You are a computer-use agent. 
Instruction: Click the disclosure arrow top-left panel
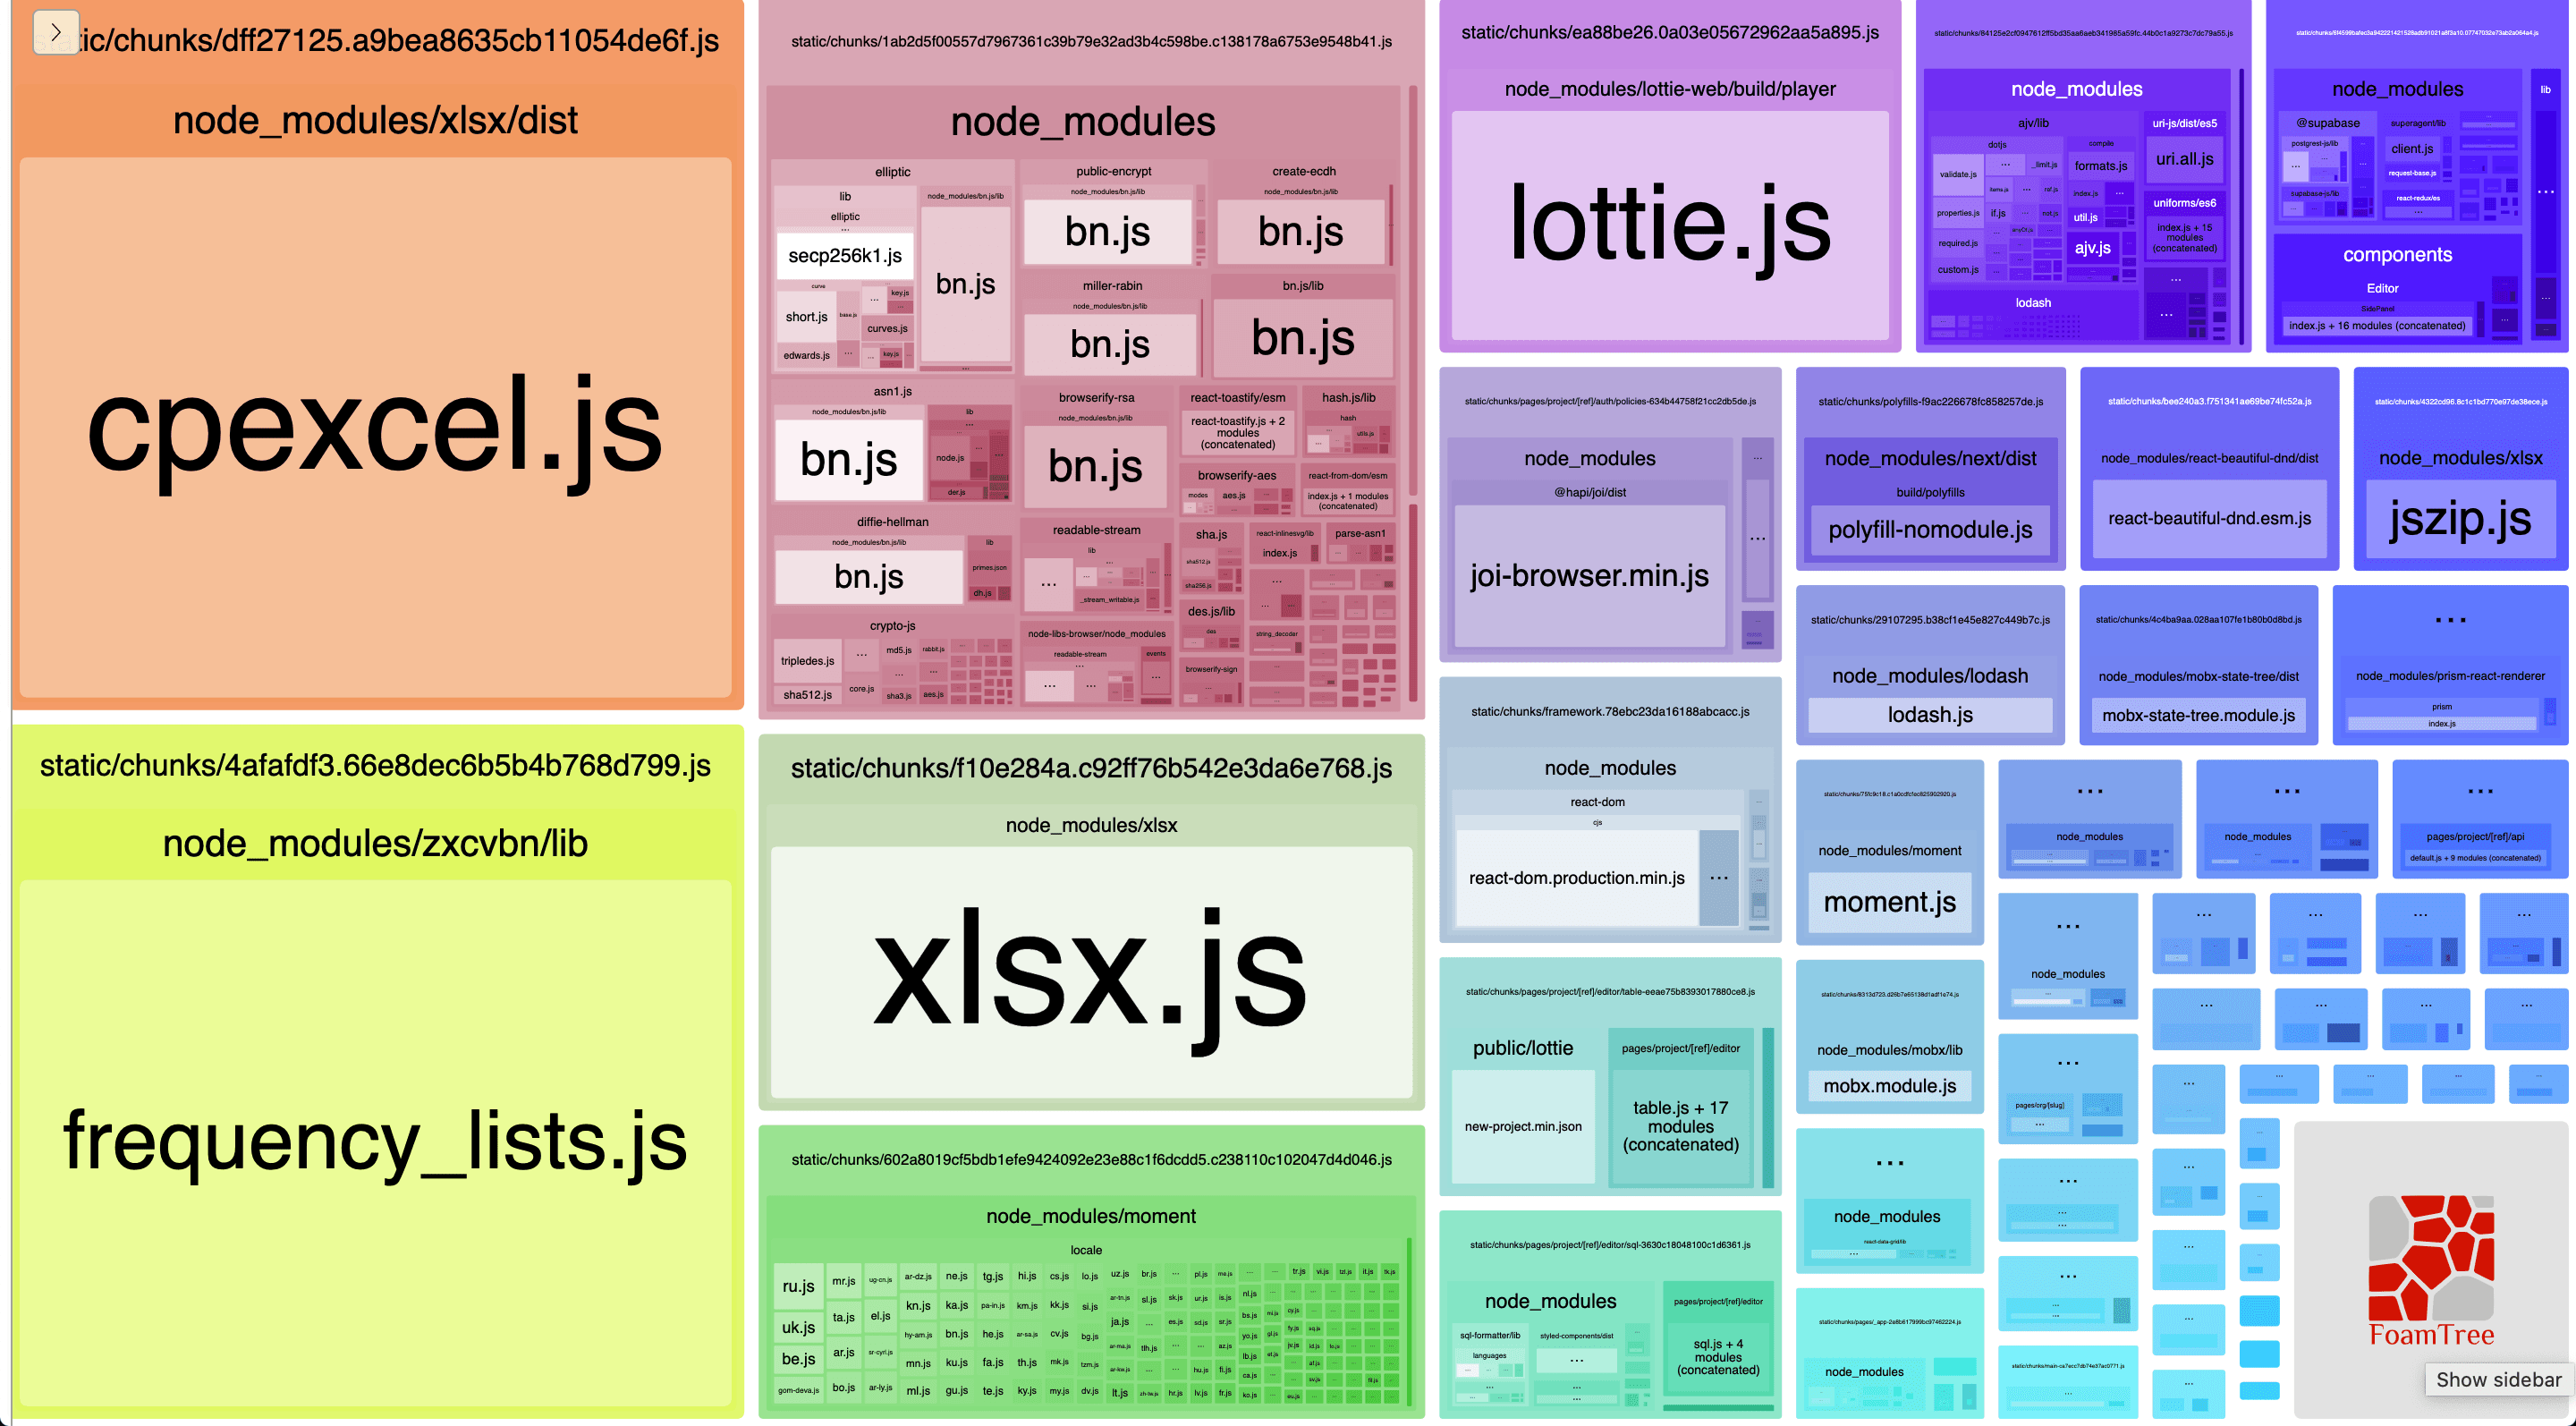click(x=53, y=30)
